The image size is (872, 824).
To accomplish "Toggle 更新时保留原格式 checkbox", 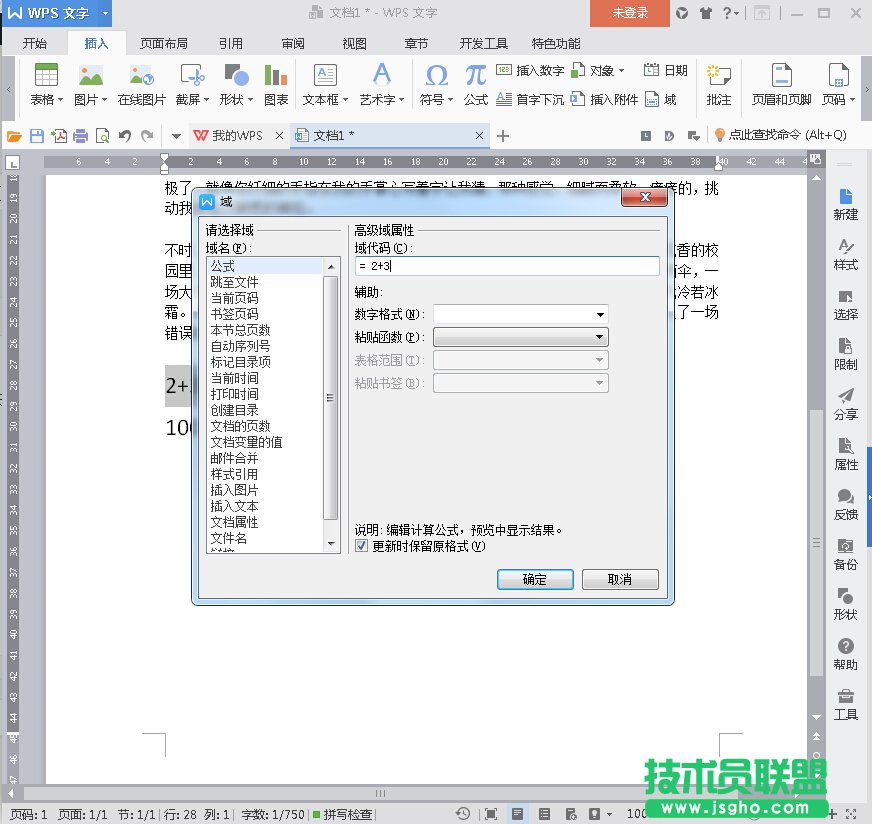I will [362, 546].
